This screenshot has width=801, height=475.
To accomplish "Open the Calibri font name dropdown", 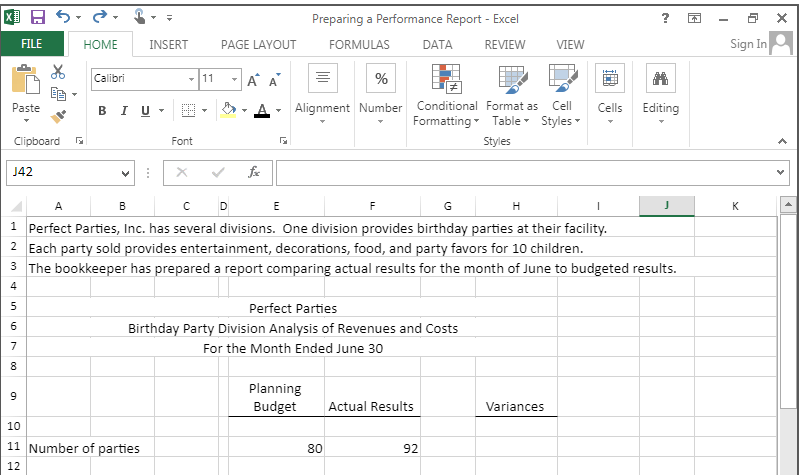I will coord(191,79).
